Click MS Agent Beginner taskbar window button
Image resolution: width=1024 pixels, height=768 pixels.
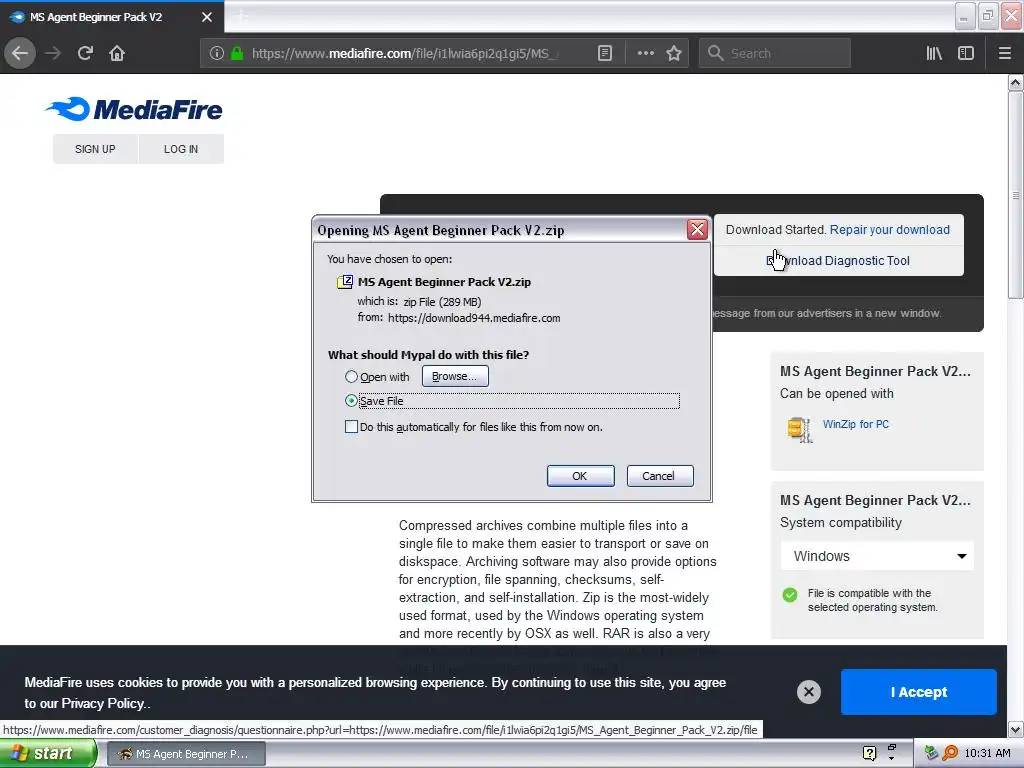(186, 754)
